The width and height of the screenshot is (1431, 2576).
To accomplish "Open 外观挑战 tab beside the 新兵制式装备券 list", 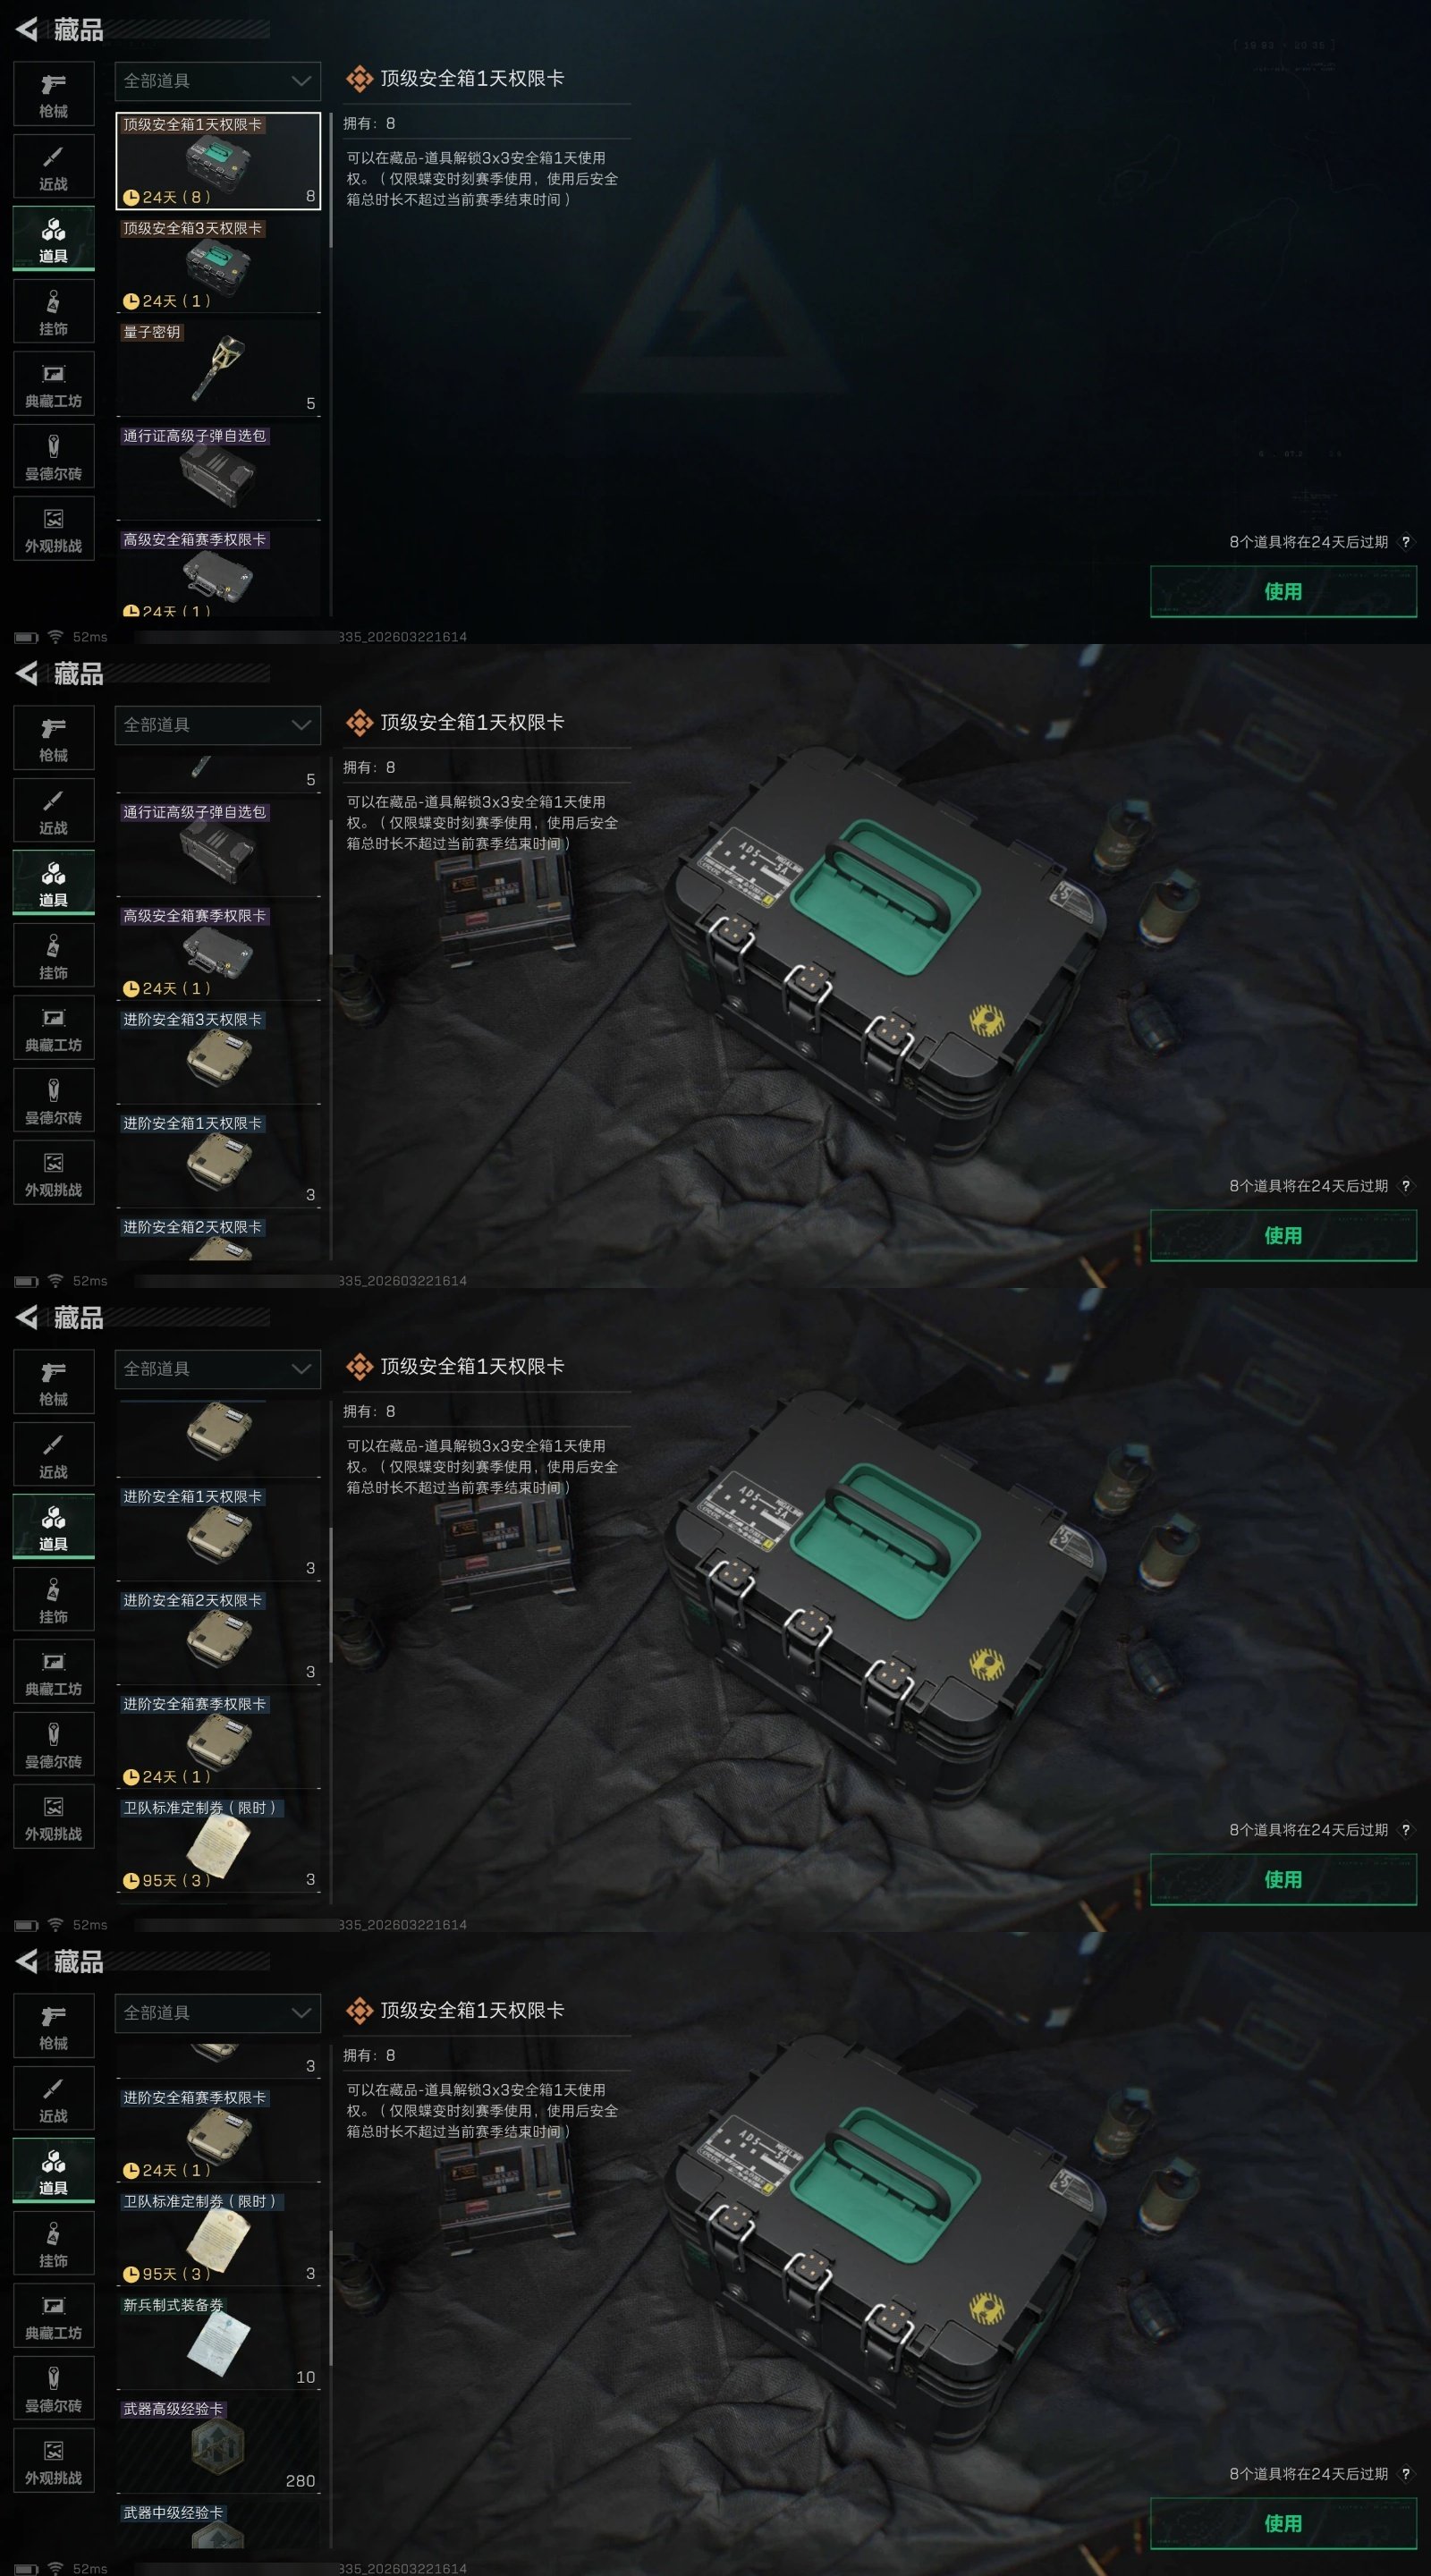I will tap(54, 2460).
